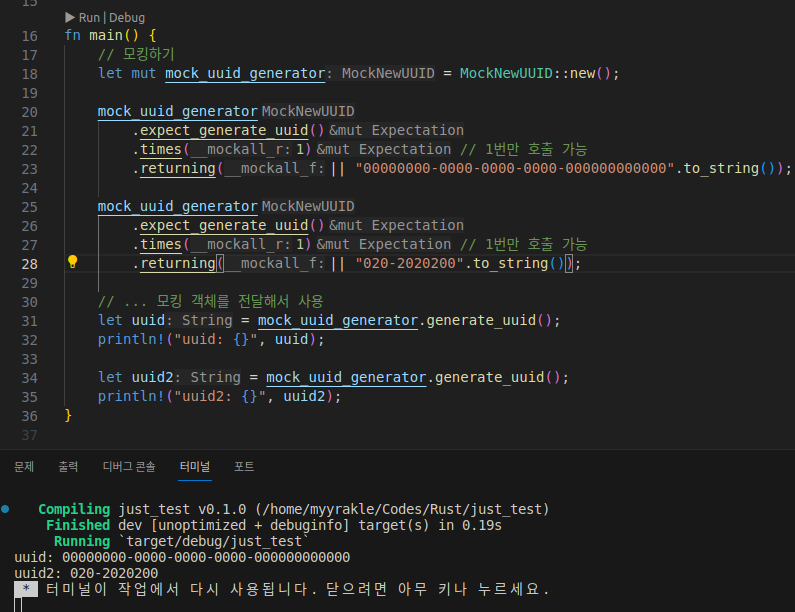Viewport: 795px width, 612px height.
Task: Click line number 16 in the gutter
Action: (29, 36)
